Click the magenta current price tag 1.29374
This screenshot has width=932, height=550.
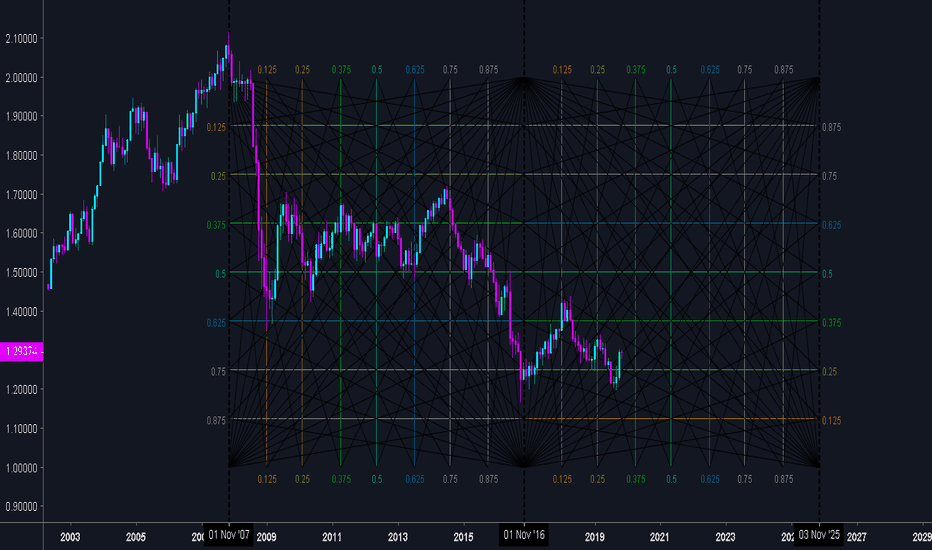[21, 352]
